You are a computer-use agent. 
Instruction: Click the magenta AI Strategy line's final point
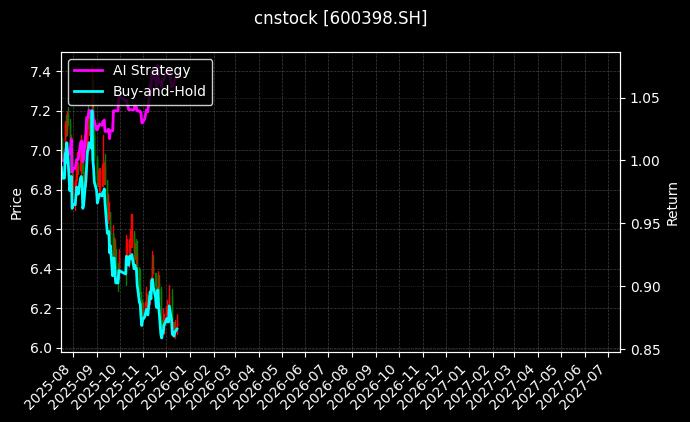point(175,80)
